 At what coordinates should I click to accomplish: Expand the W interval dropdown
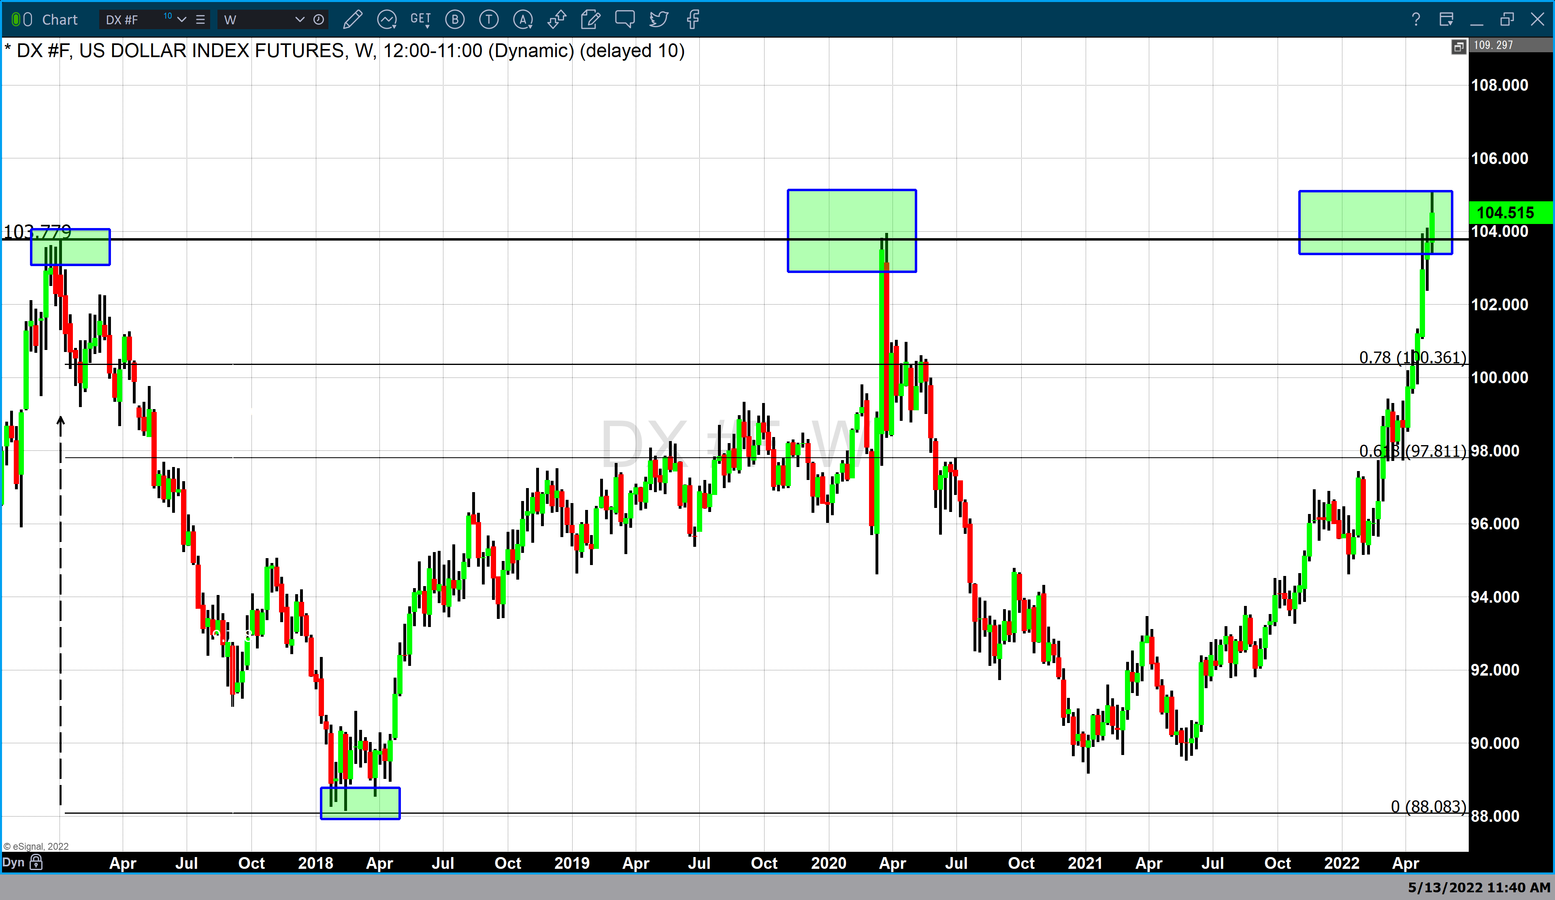[299, 19]
